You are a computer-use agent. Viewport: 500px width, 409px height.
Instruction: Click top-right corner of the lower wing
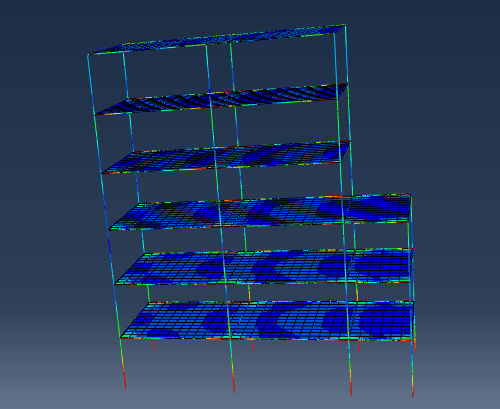[x=410, y=194]
